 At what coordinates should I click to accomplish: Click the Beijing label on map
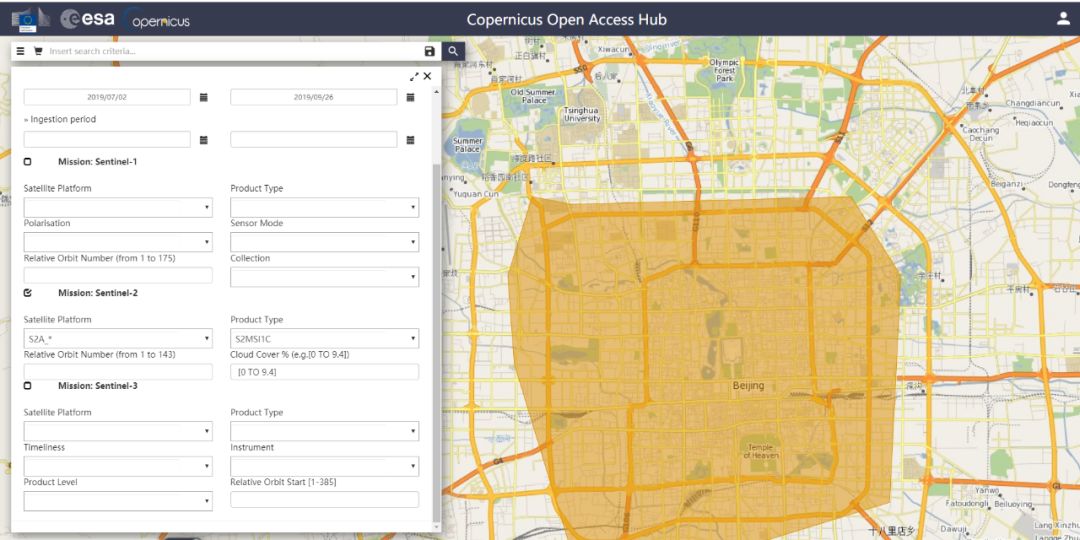749,386
